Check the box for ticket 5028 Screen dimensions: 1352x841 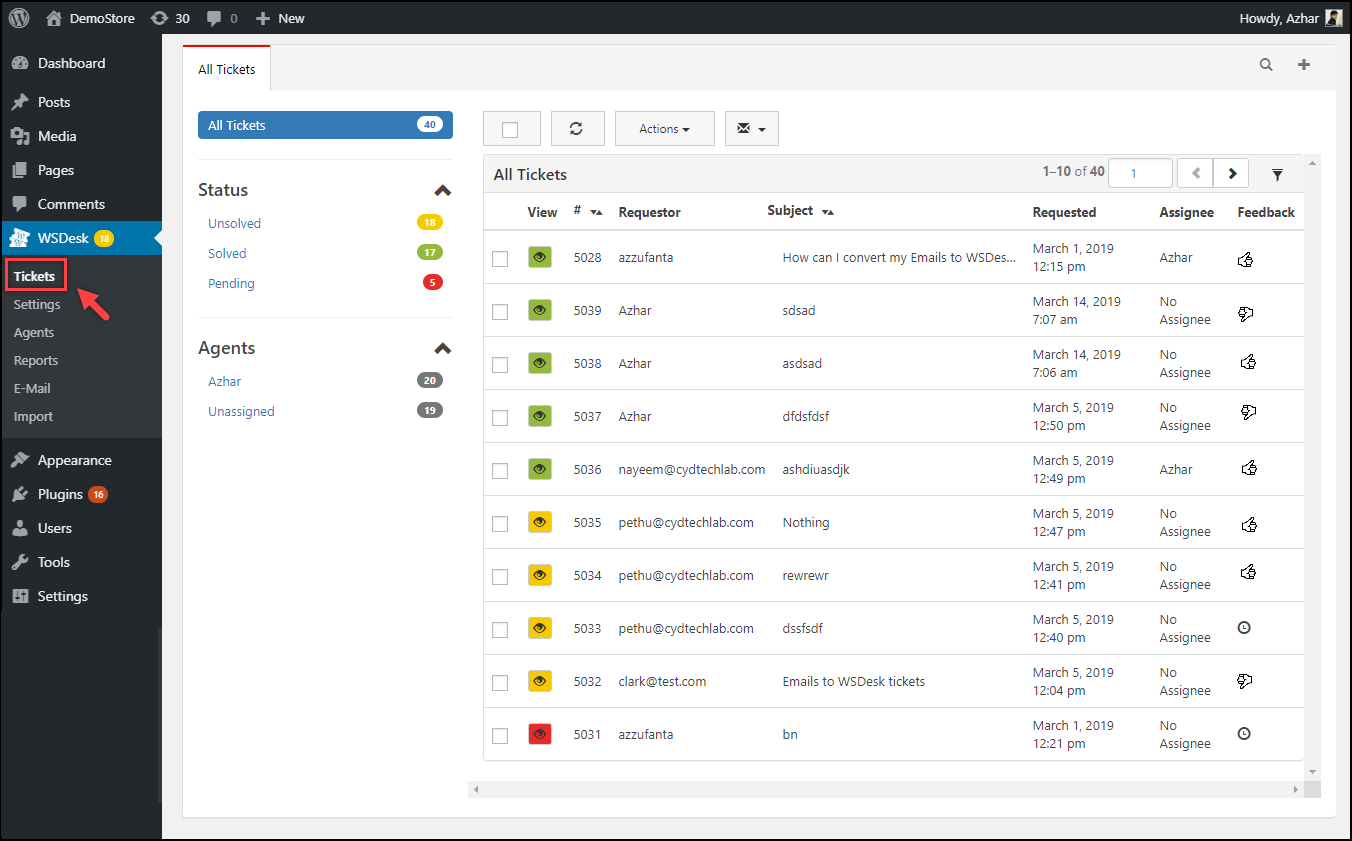[500, 259]
